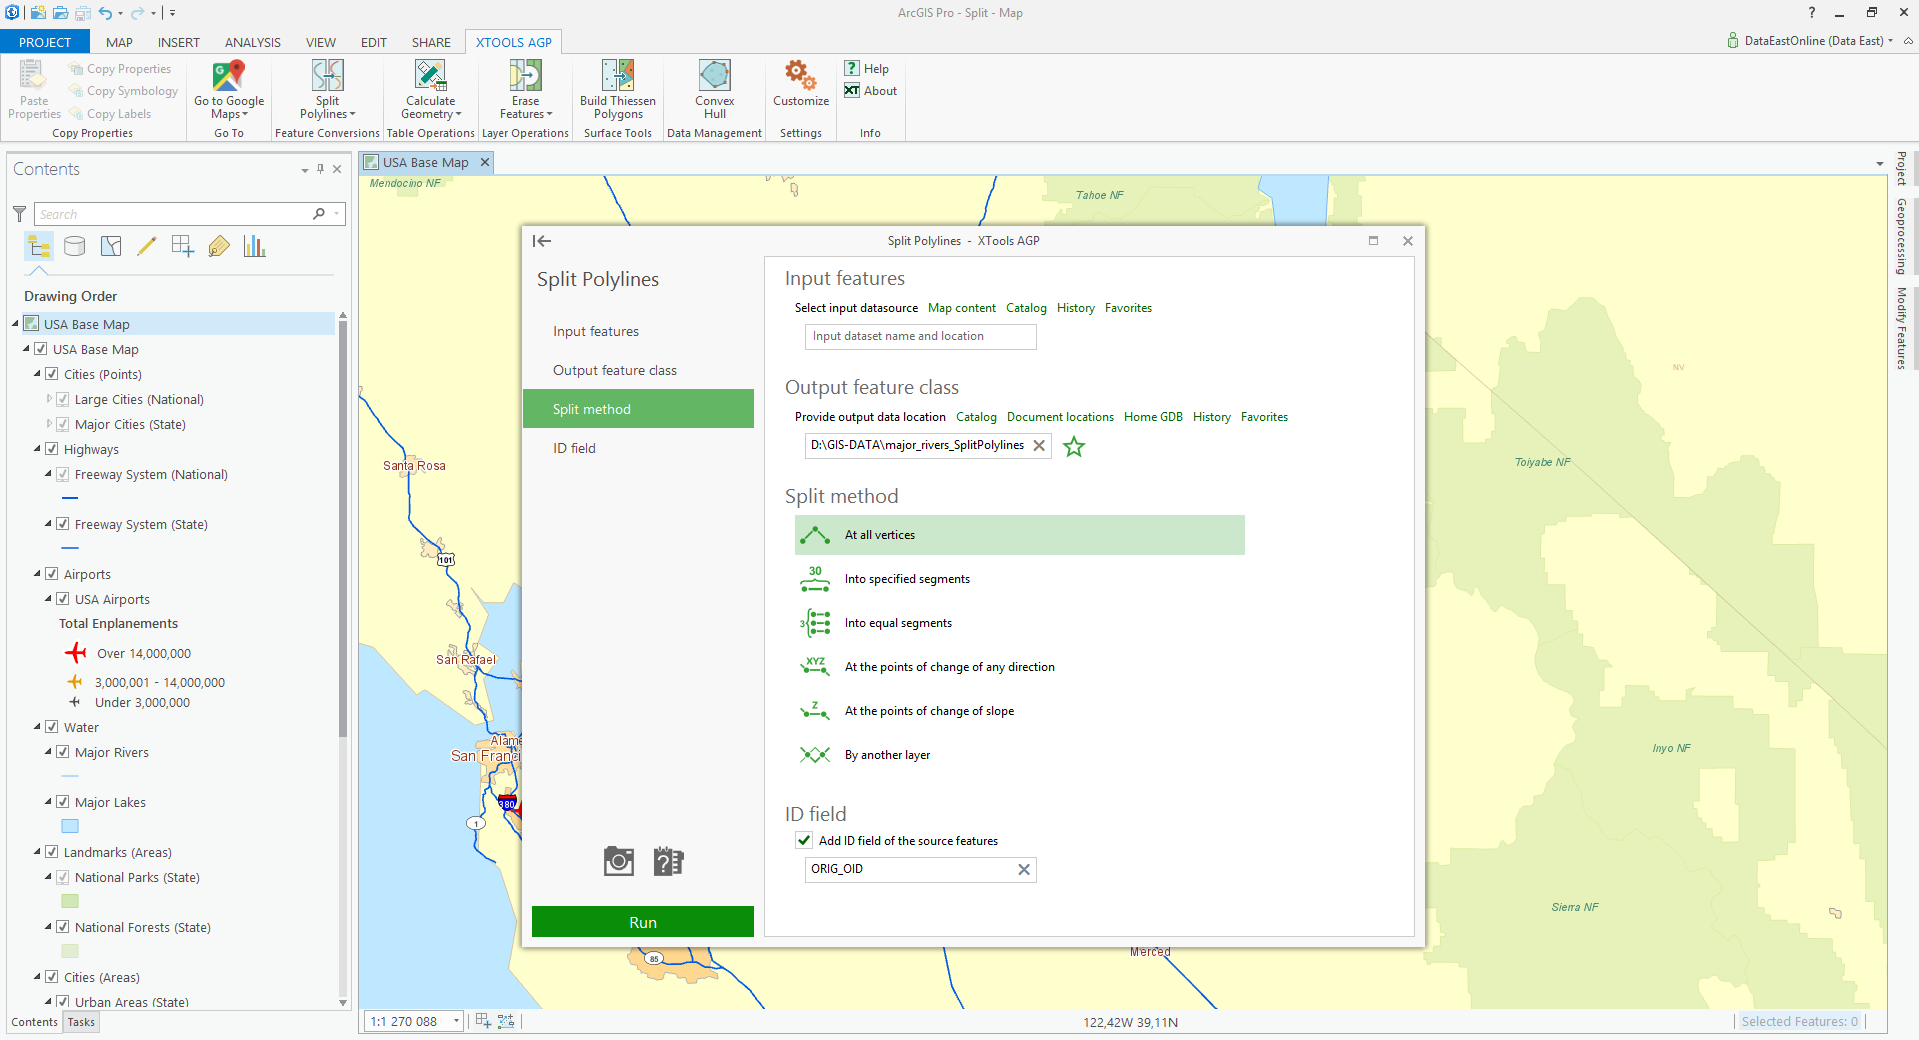Image resolution: width=1919 pixels, height=1040 pixels.
Task: Click Map content datasource link
Action: (x=962, y=308)
